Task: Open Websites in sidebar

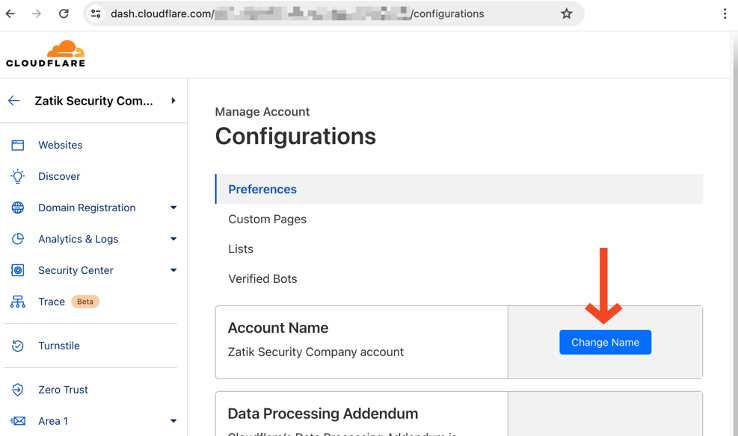Action: (60, 145)
